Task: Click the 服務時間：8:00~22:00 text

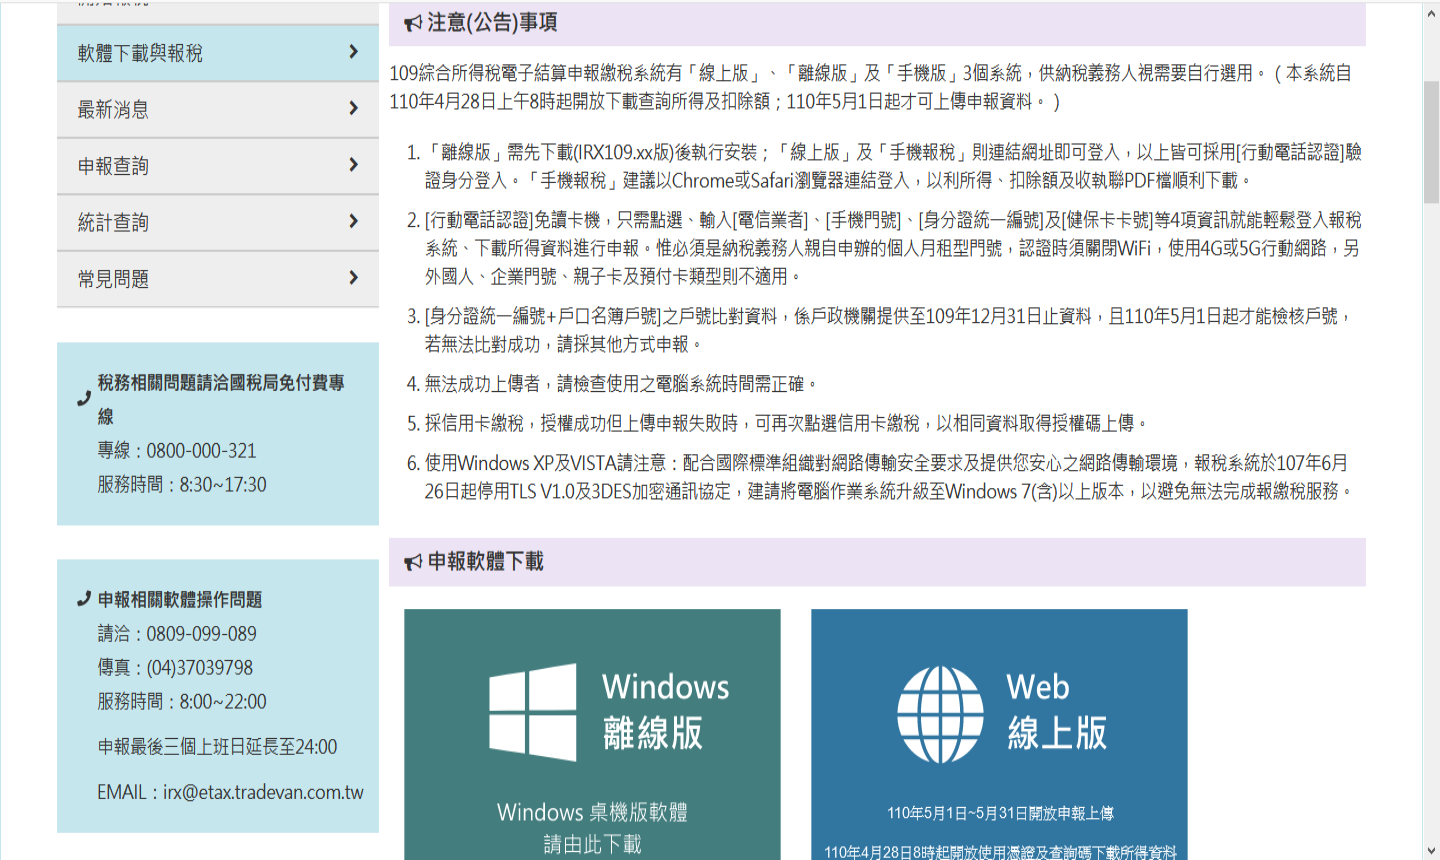Action: pos(182,702)
